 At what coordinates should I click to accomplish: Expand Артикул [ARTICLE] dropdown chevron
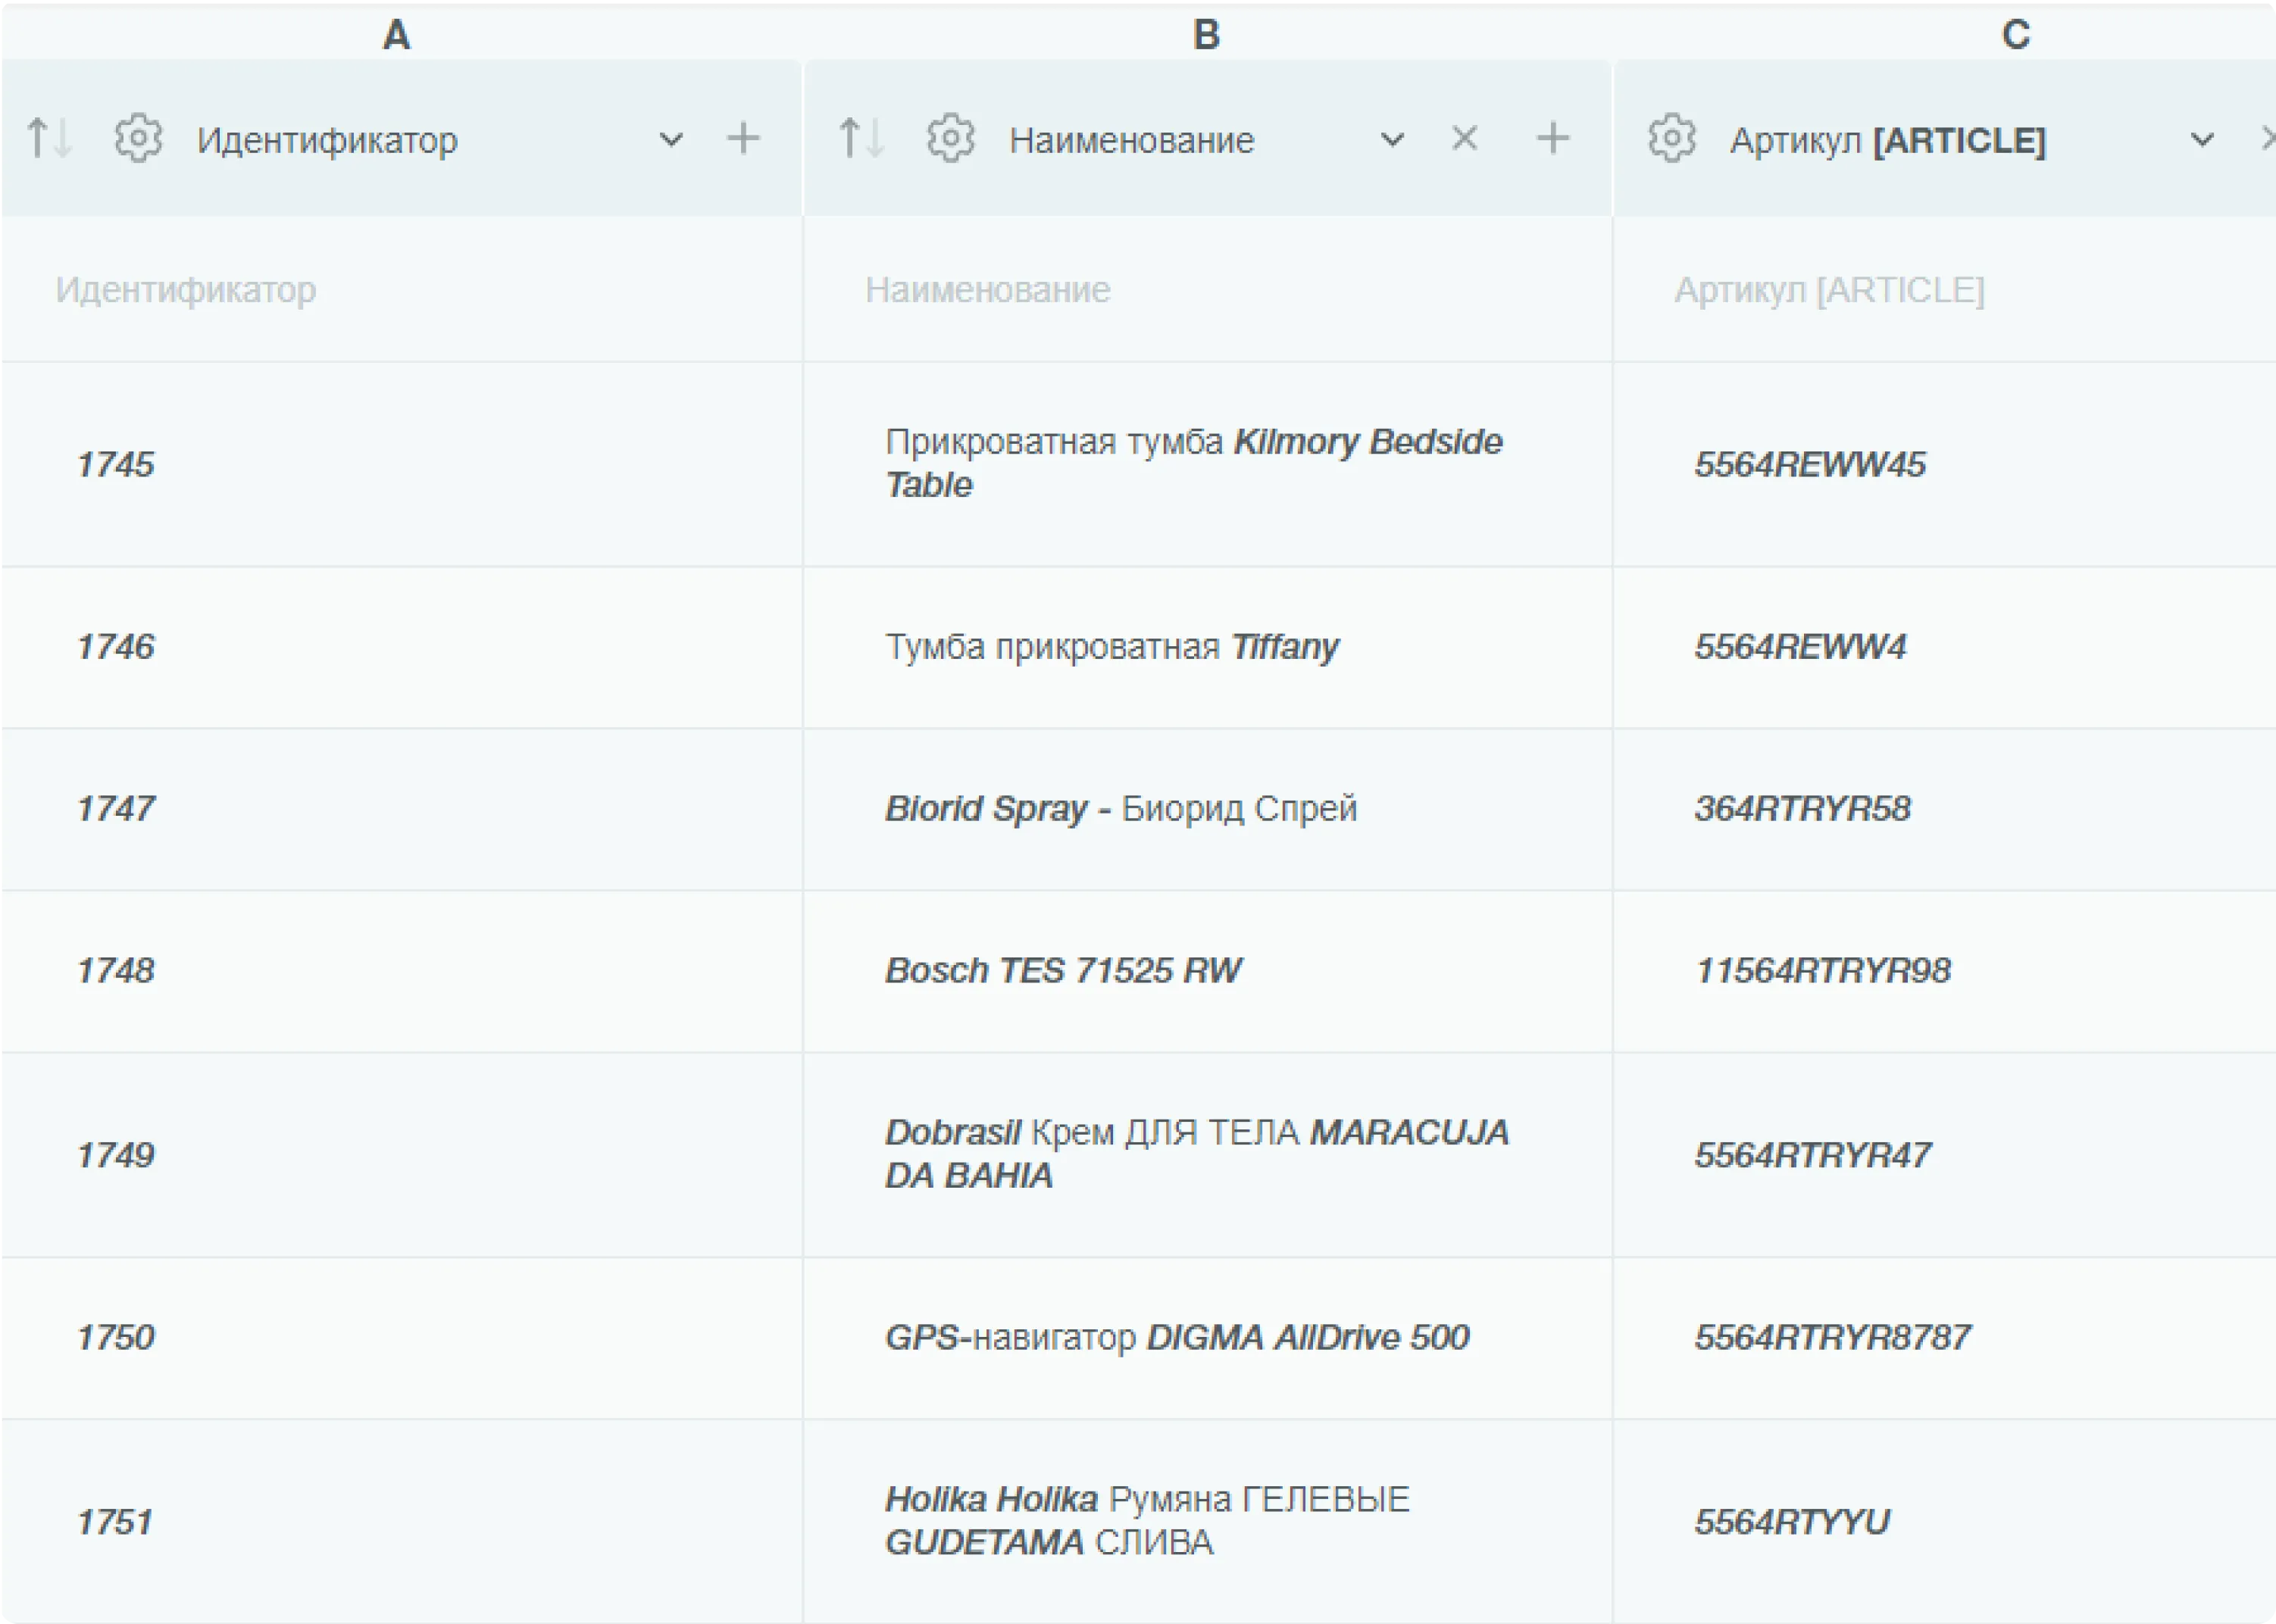[2201, 139]
